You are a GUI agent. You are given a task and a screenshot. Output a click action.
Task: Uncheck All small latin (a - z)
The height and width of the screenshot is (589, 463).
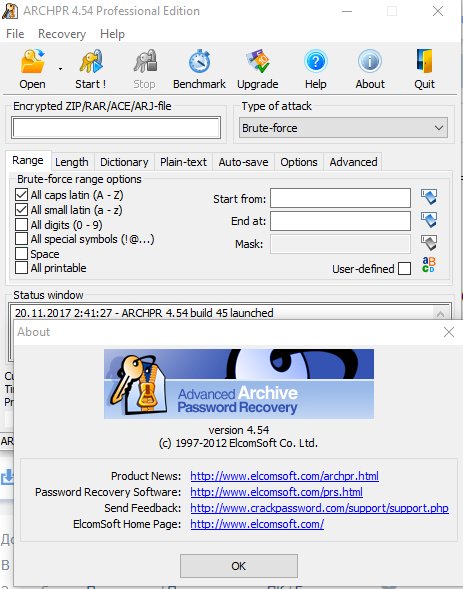point(21,210)
